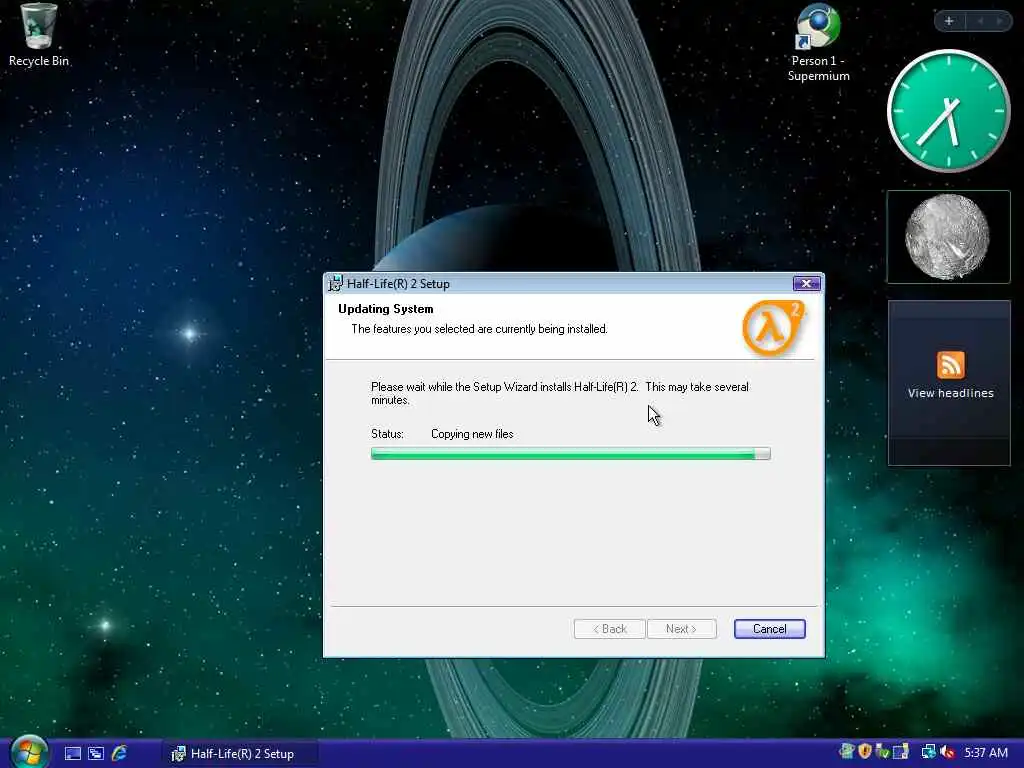Image resolution: width=1024 pixels, height=768 pixels.
Task: Open View headlines in the feed gadget
Action: coord(950,393)
